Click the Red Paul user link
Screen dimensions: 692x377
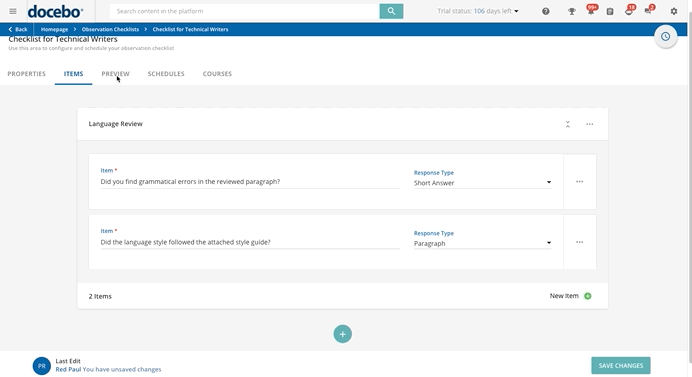click(68, 369)
